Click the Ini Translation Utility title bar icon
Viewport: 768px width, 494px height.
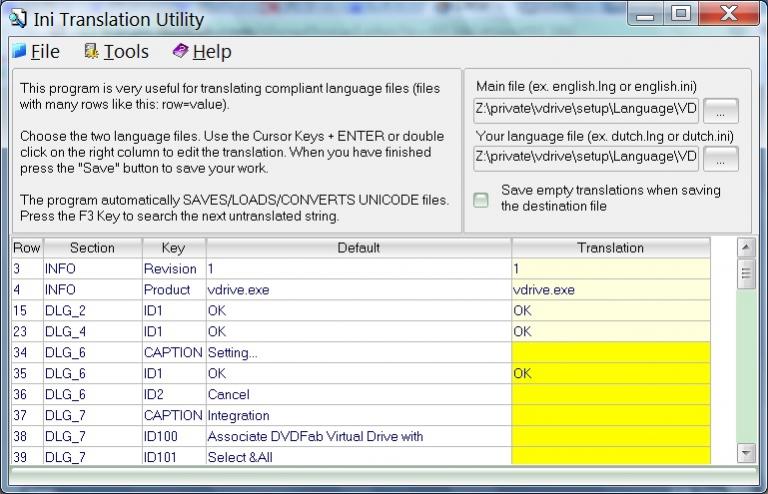pos(17,18)
